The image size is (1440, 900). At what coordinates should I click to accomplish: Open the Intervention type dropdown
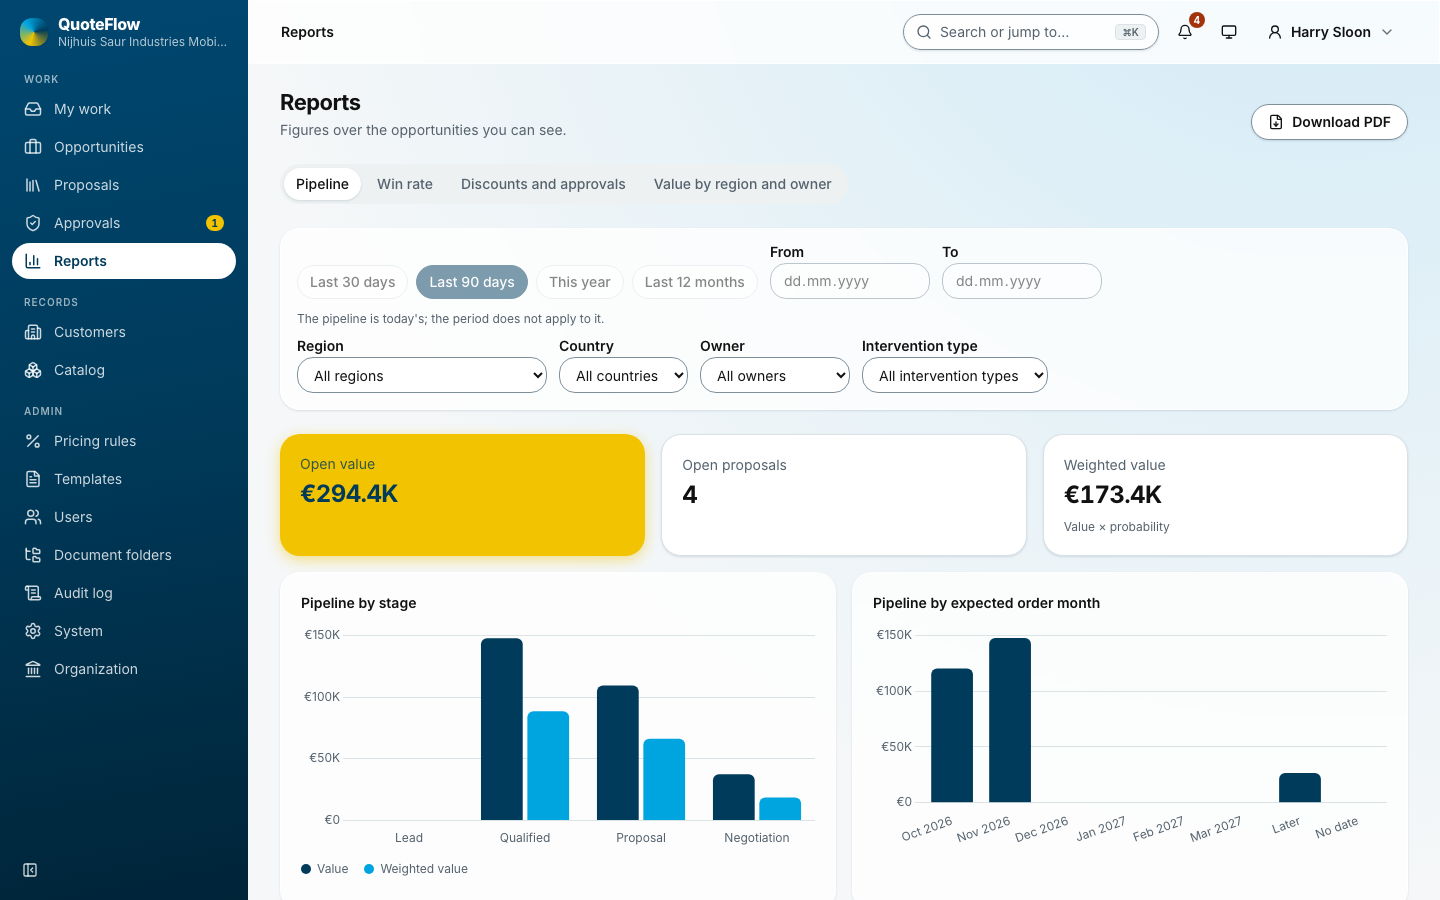tap(955, 375)
